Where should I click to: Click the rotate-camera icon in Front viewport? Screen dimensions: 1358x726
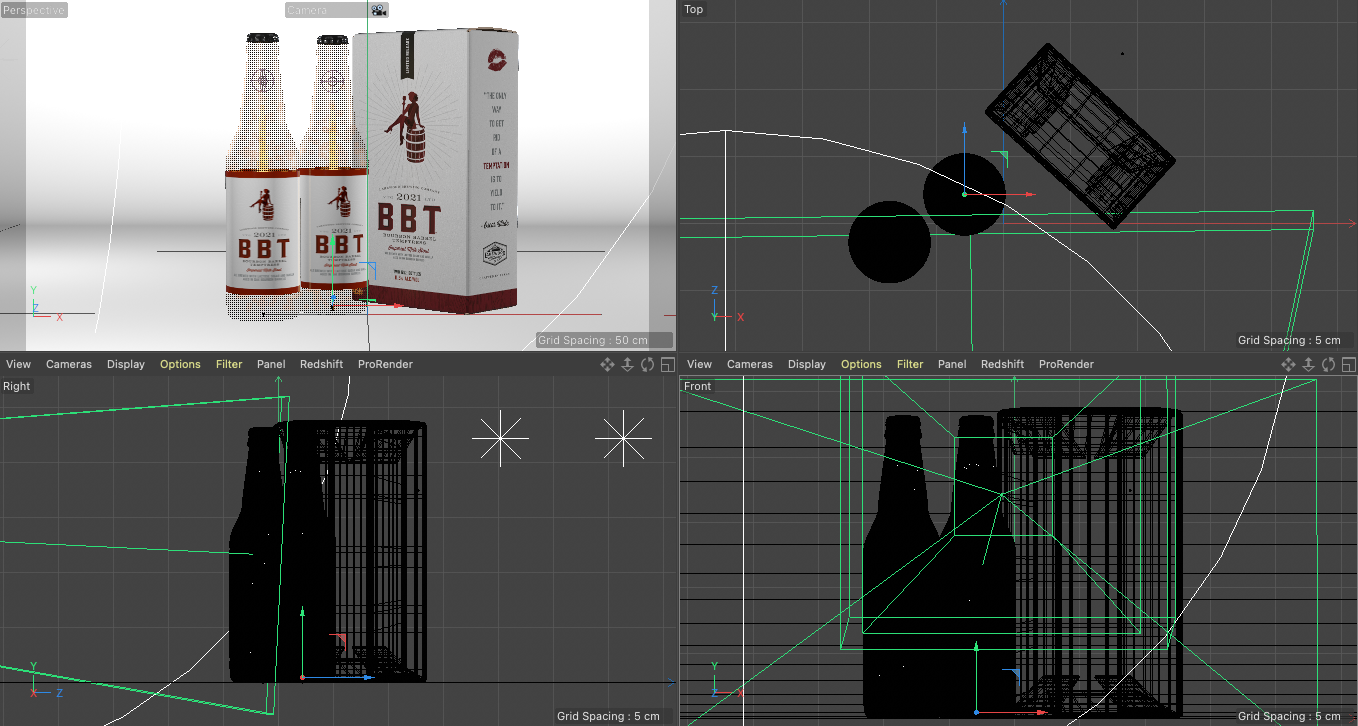coord(1329,364)
